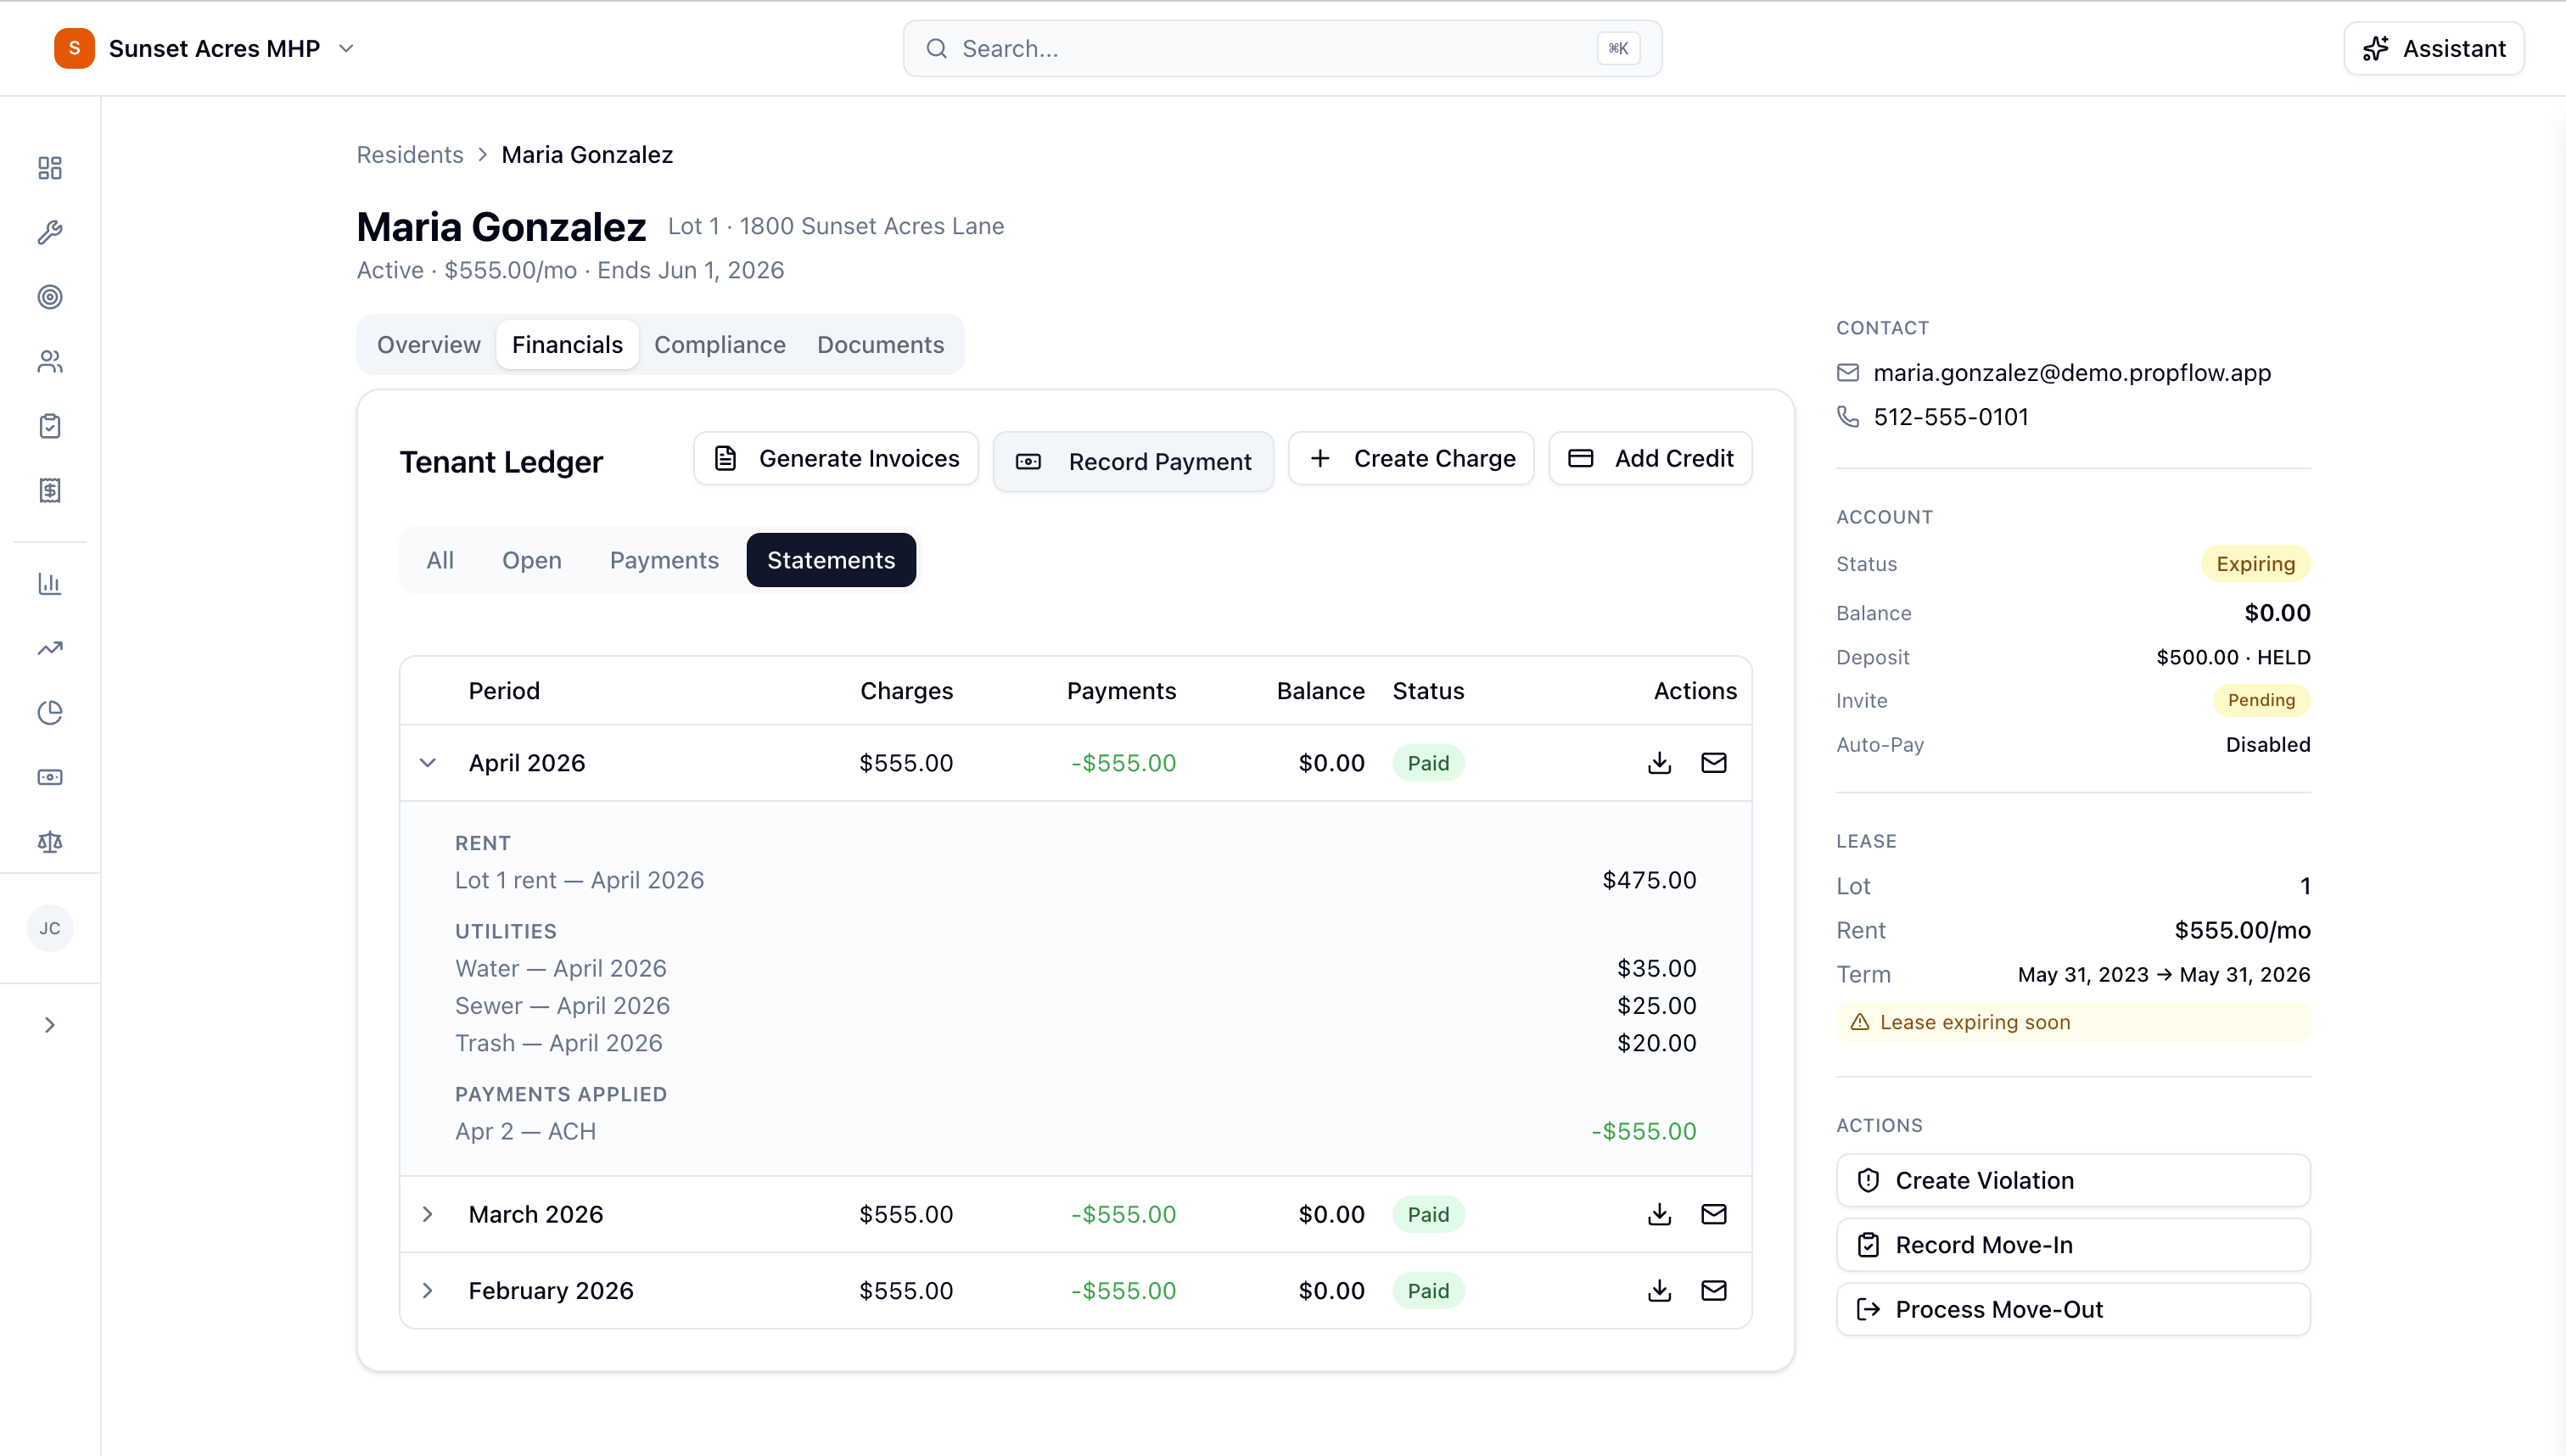Click the Sunset Acres MHP logo icon
Image resolution: width=2566 pixels, height=1456 pixels.
(x=74, y=48)
